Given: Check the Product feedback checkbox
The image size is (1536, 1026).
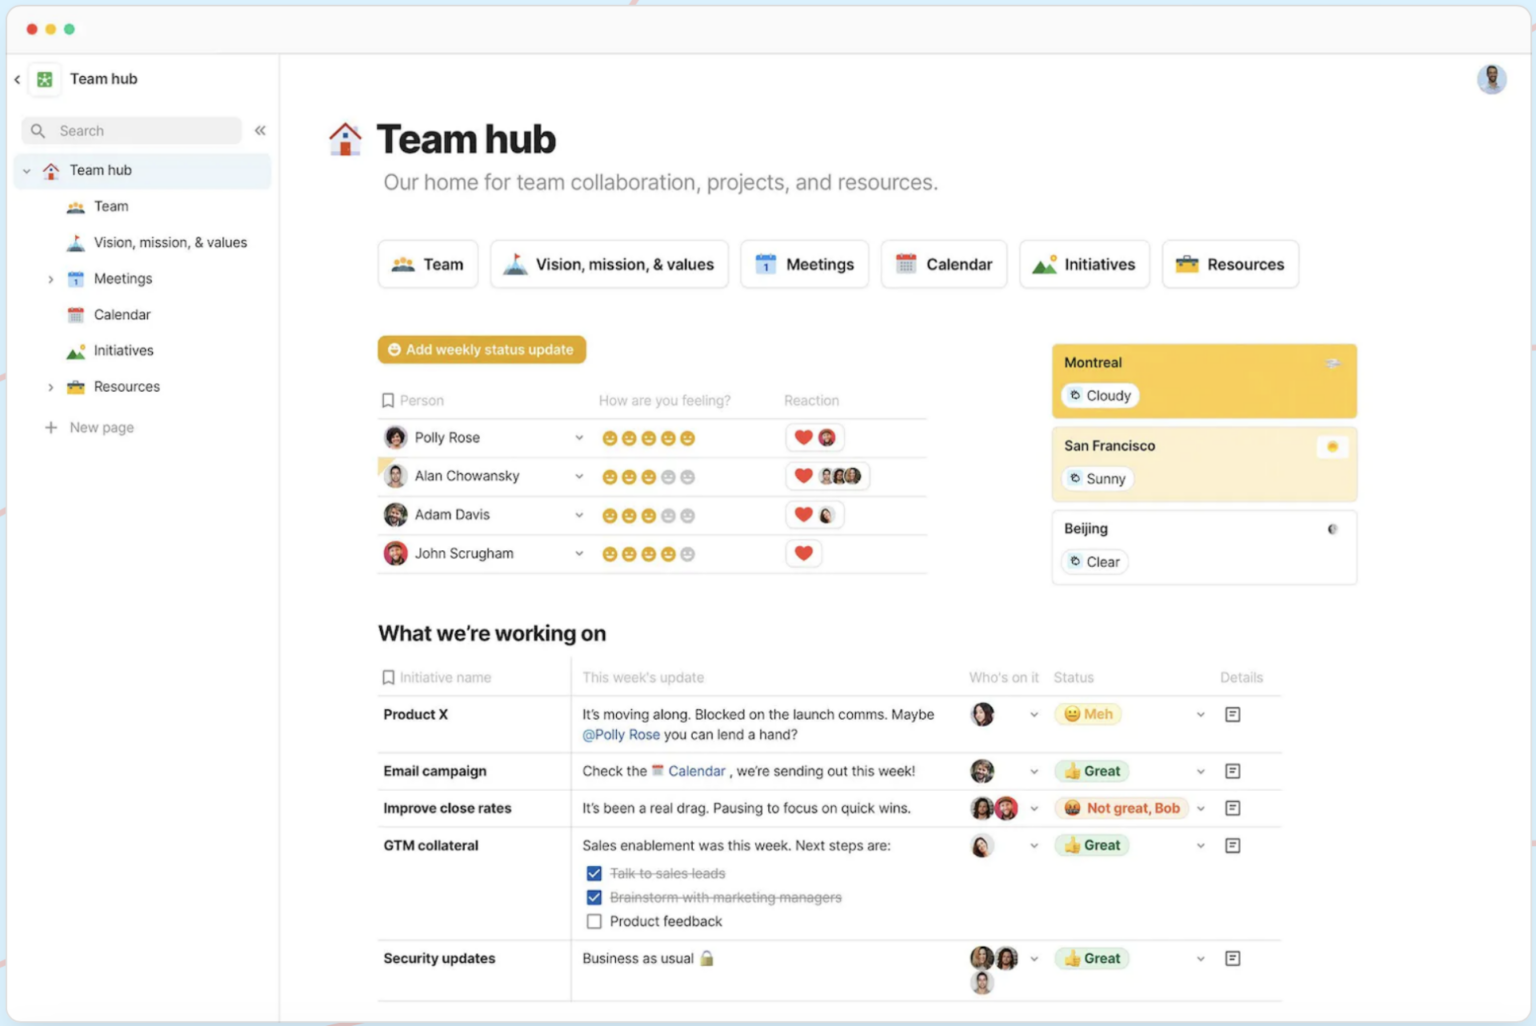Looking at the screenshot, I should coord(594,921).
